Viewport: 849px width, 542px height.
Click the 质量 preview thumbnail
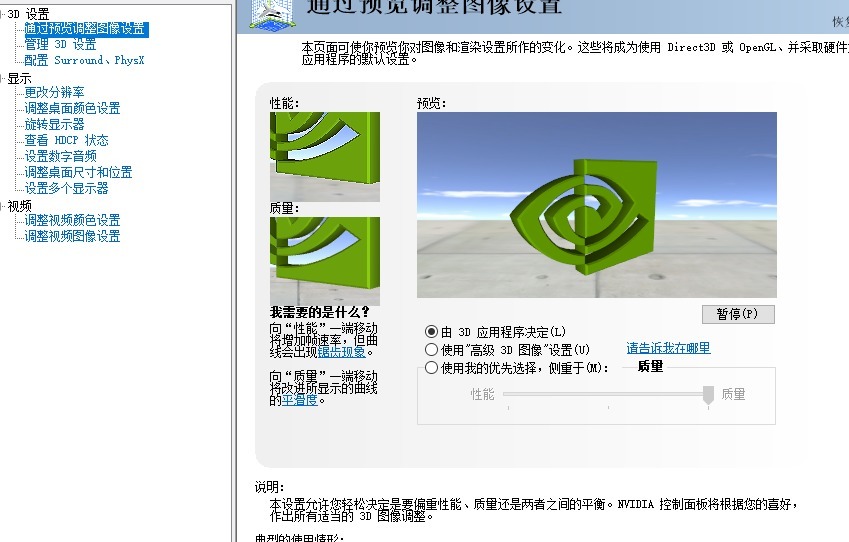[x=325, y=261]
